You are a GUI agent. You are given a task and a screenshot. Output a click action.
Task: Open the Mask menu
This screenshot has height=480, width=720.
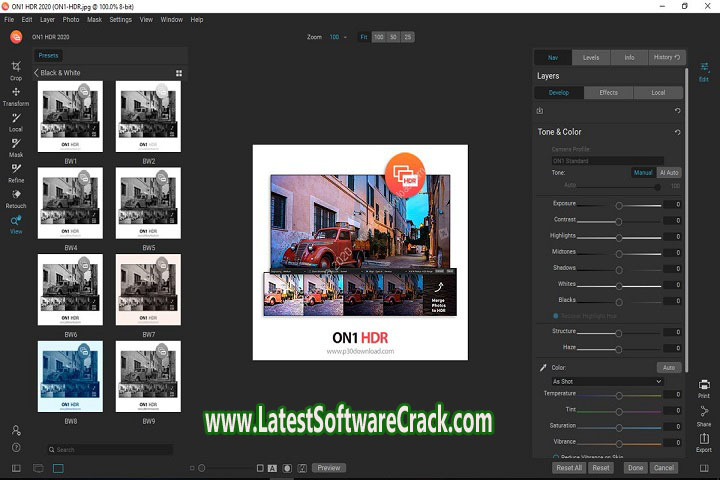pyautogui.click(x=94, y=19)
